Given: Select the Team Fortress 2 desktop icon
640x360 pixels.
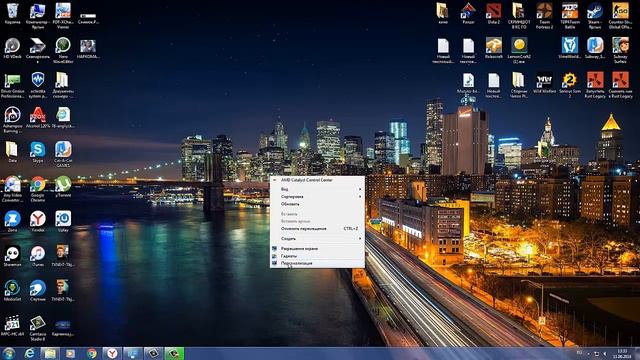Looking at the screenshot, I should (544, 16).
